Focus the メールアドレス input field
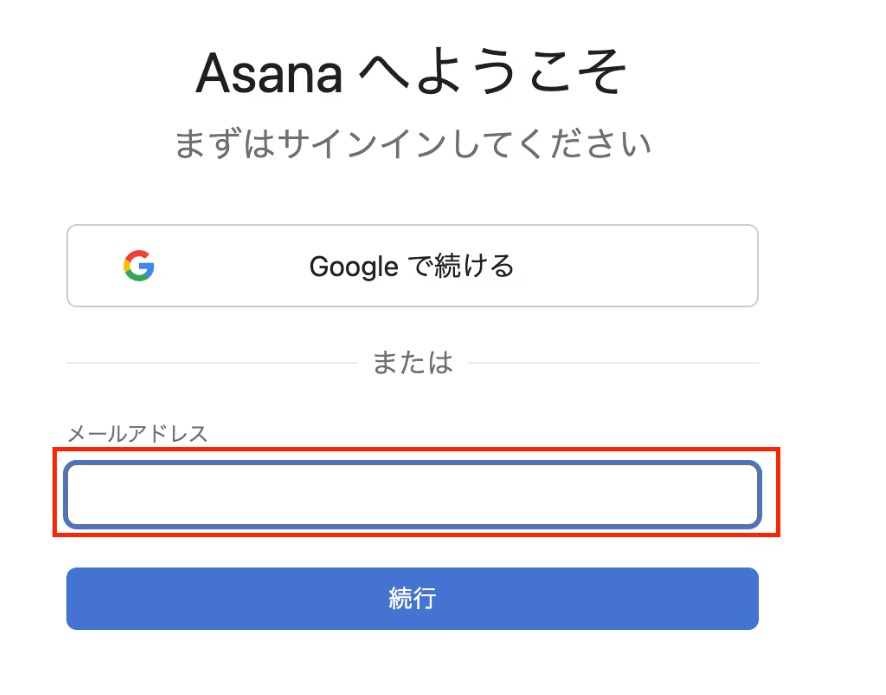 pyautogui.click(x=412, y=494)
